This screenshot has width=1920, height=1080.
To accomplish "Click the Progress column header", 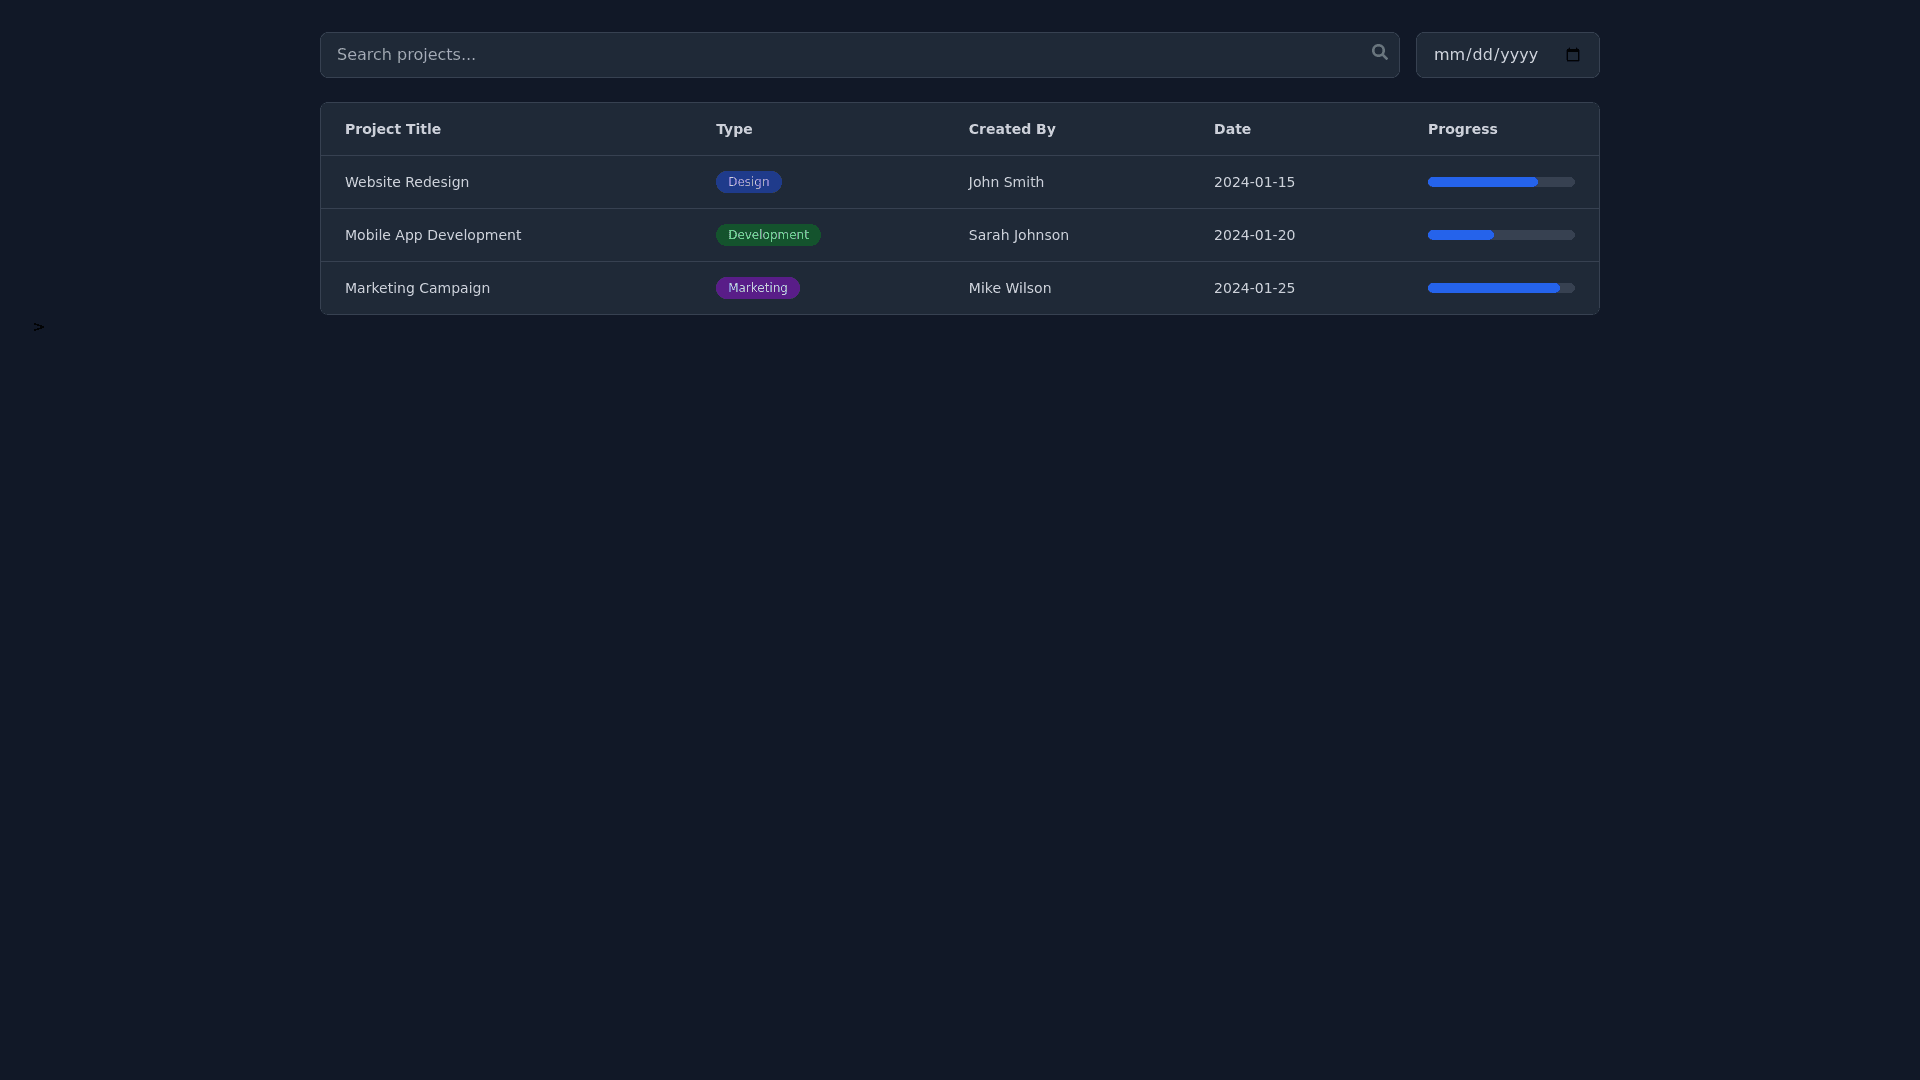I will [1462, 129].
